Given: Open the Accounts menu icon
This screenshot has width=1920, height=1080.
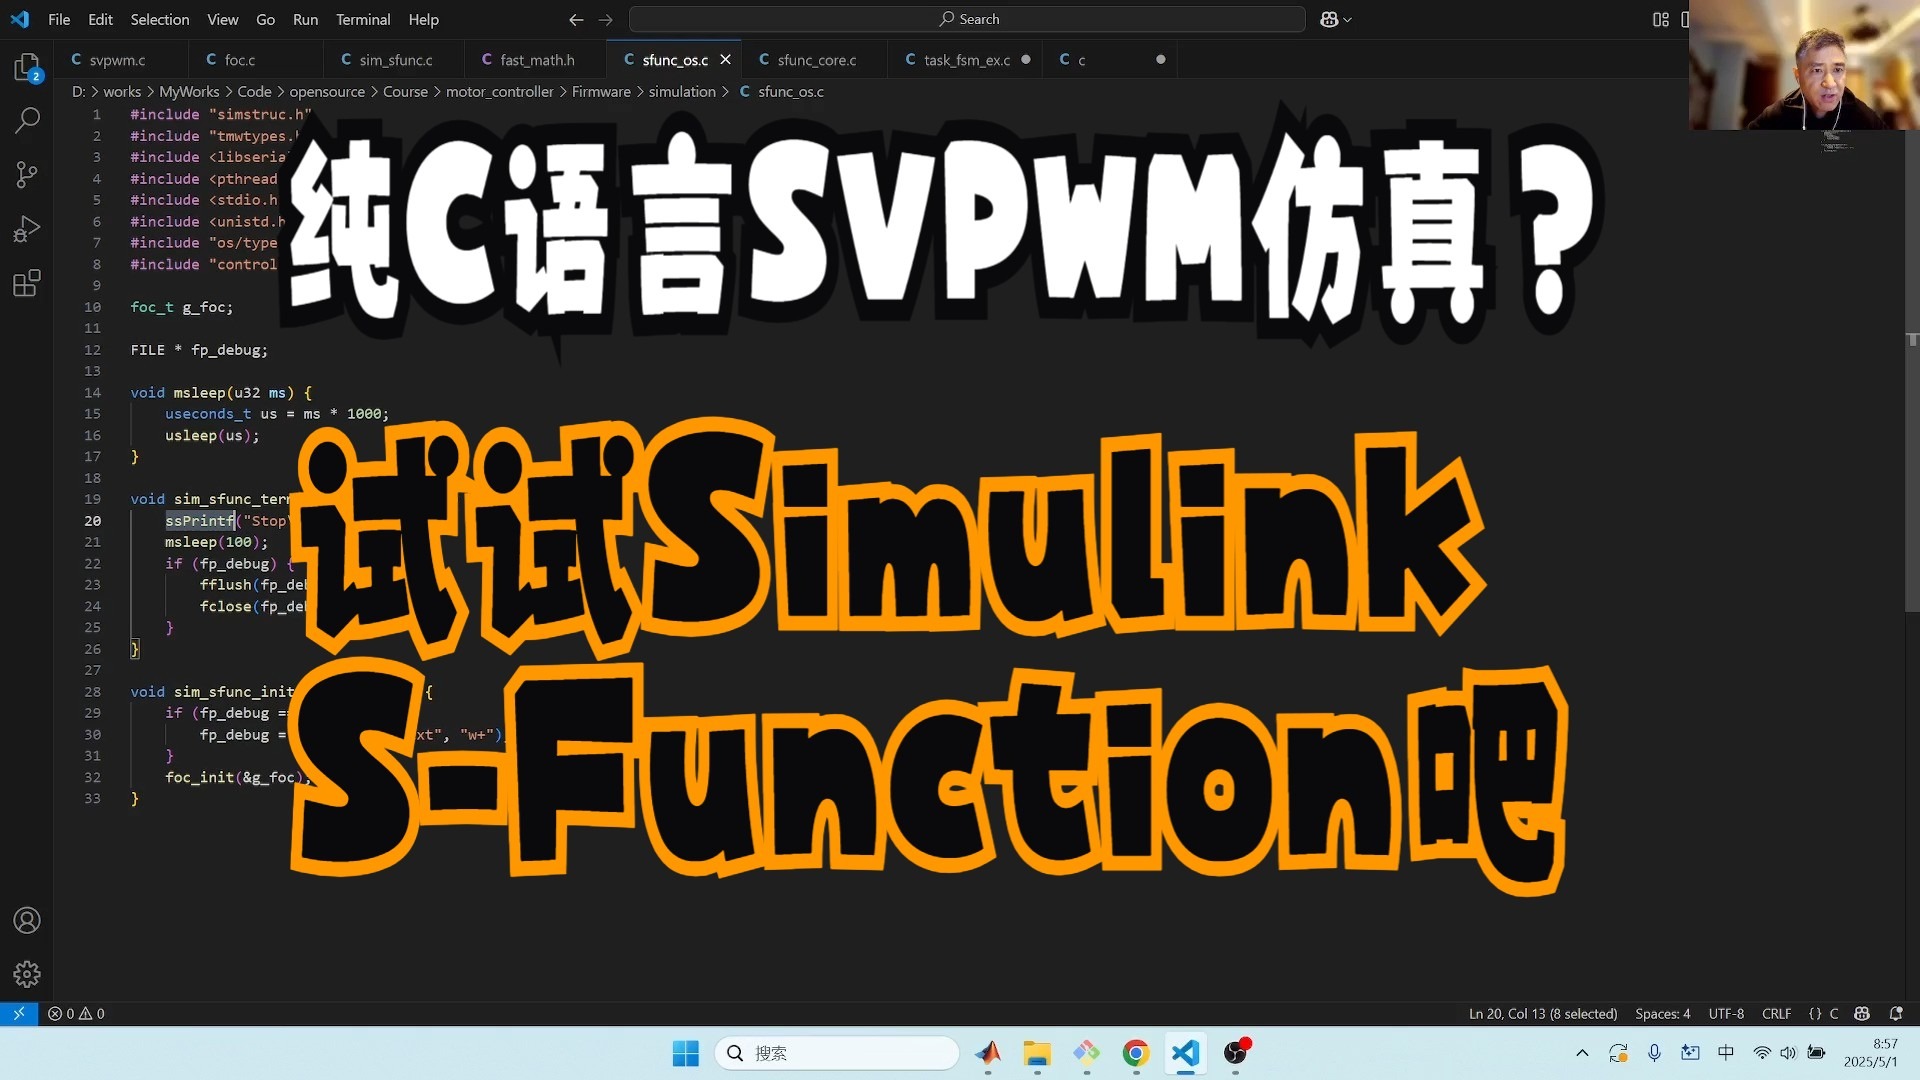Looking at the screenshot, I should pos(27,920).
